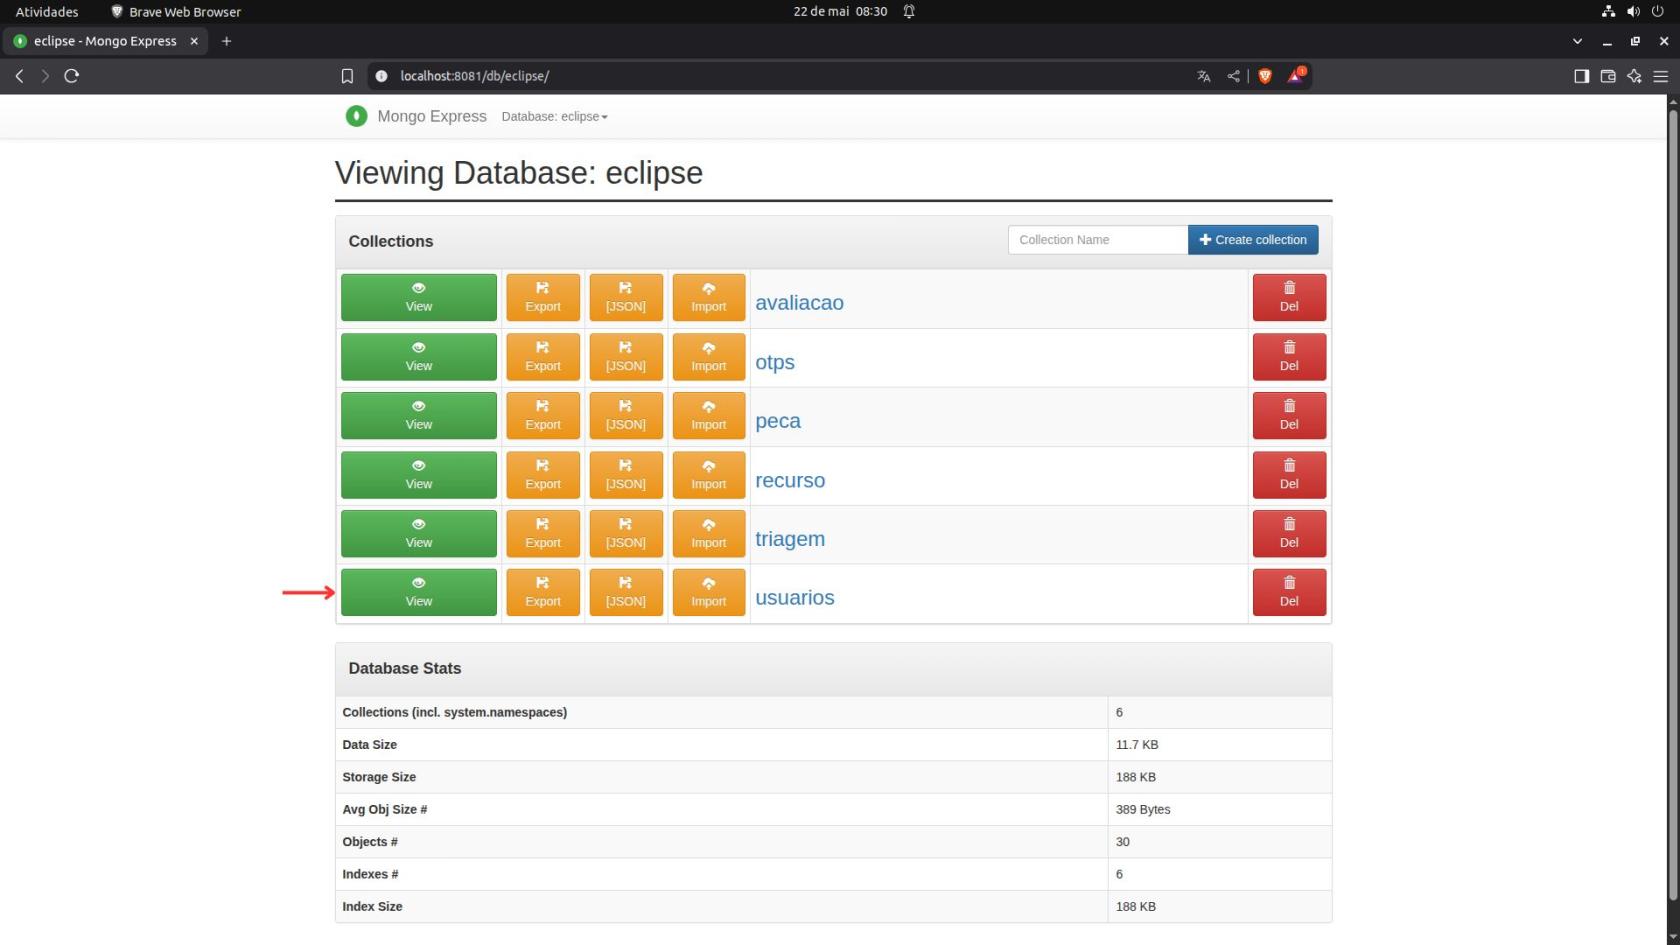Open the triagem collection link

(x=790, y=539)
